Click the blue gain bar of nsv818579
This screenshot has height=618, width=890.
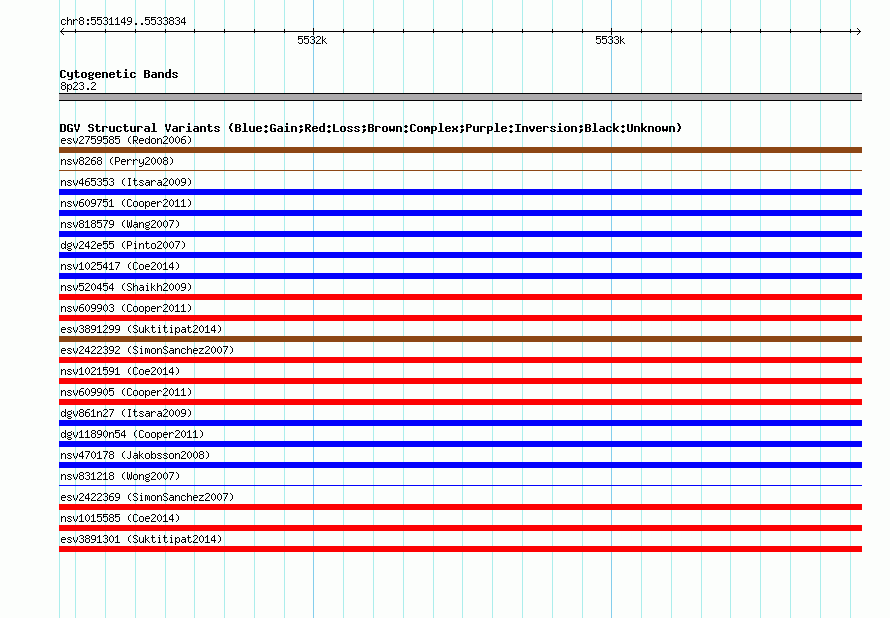[460, 234]
